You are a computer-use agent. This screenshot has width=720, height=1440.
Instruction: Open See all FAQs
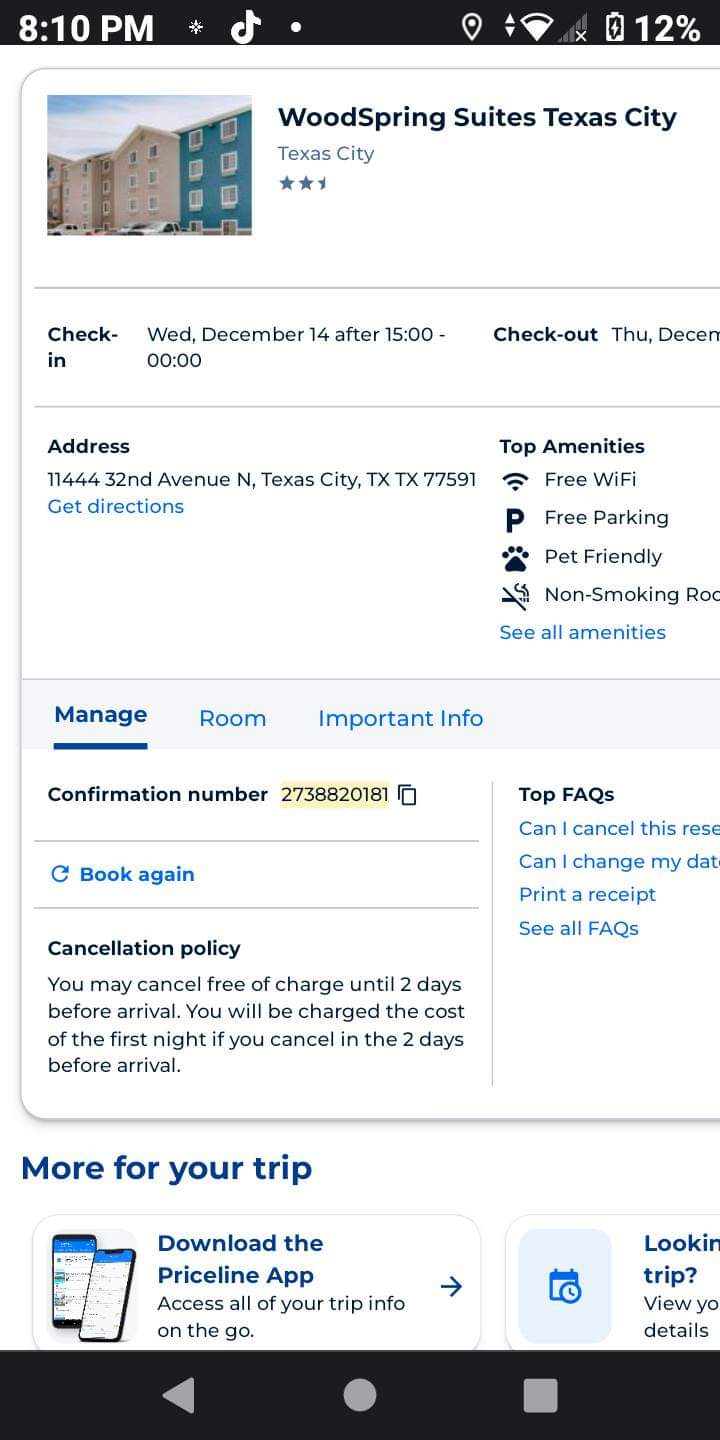578,927
